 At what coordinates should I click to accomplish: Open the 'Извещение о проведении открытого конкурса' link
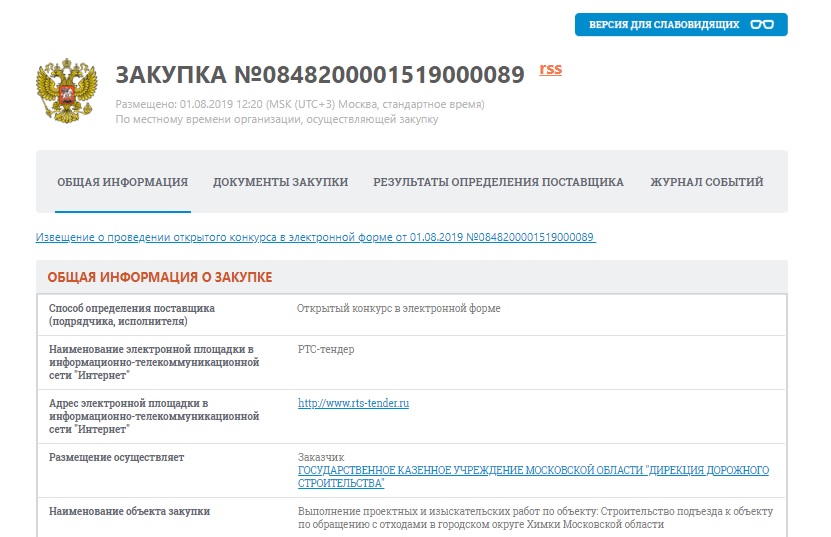[316, 237]
